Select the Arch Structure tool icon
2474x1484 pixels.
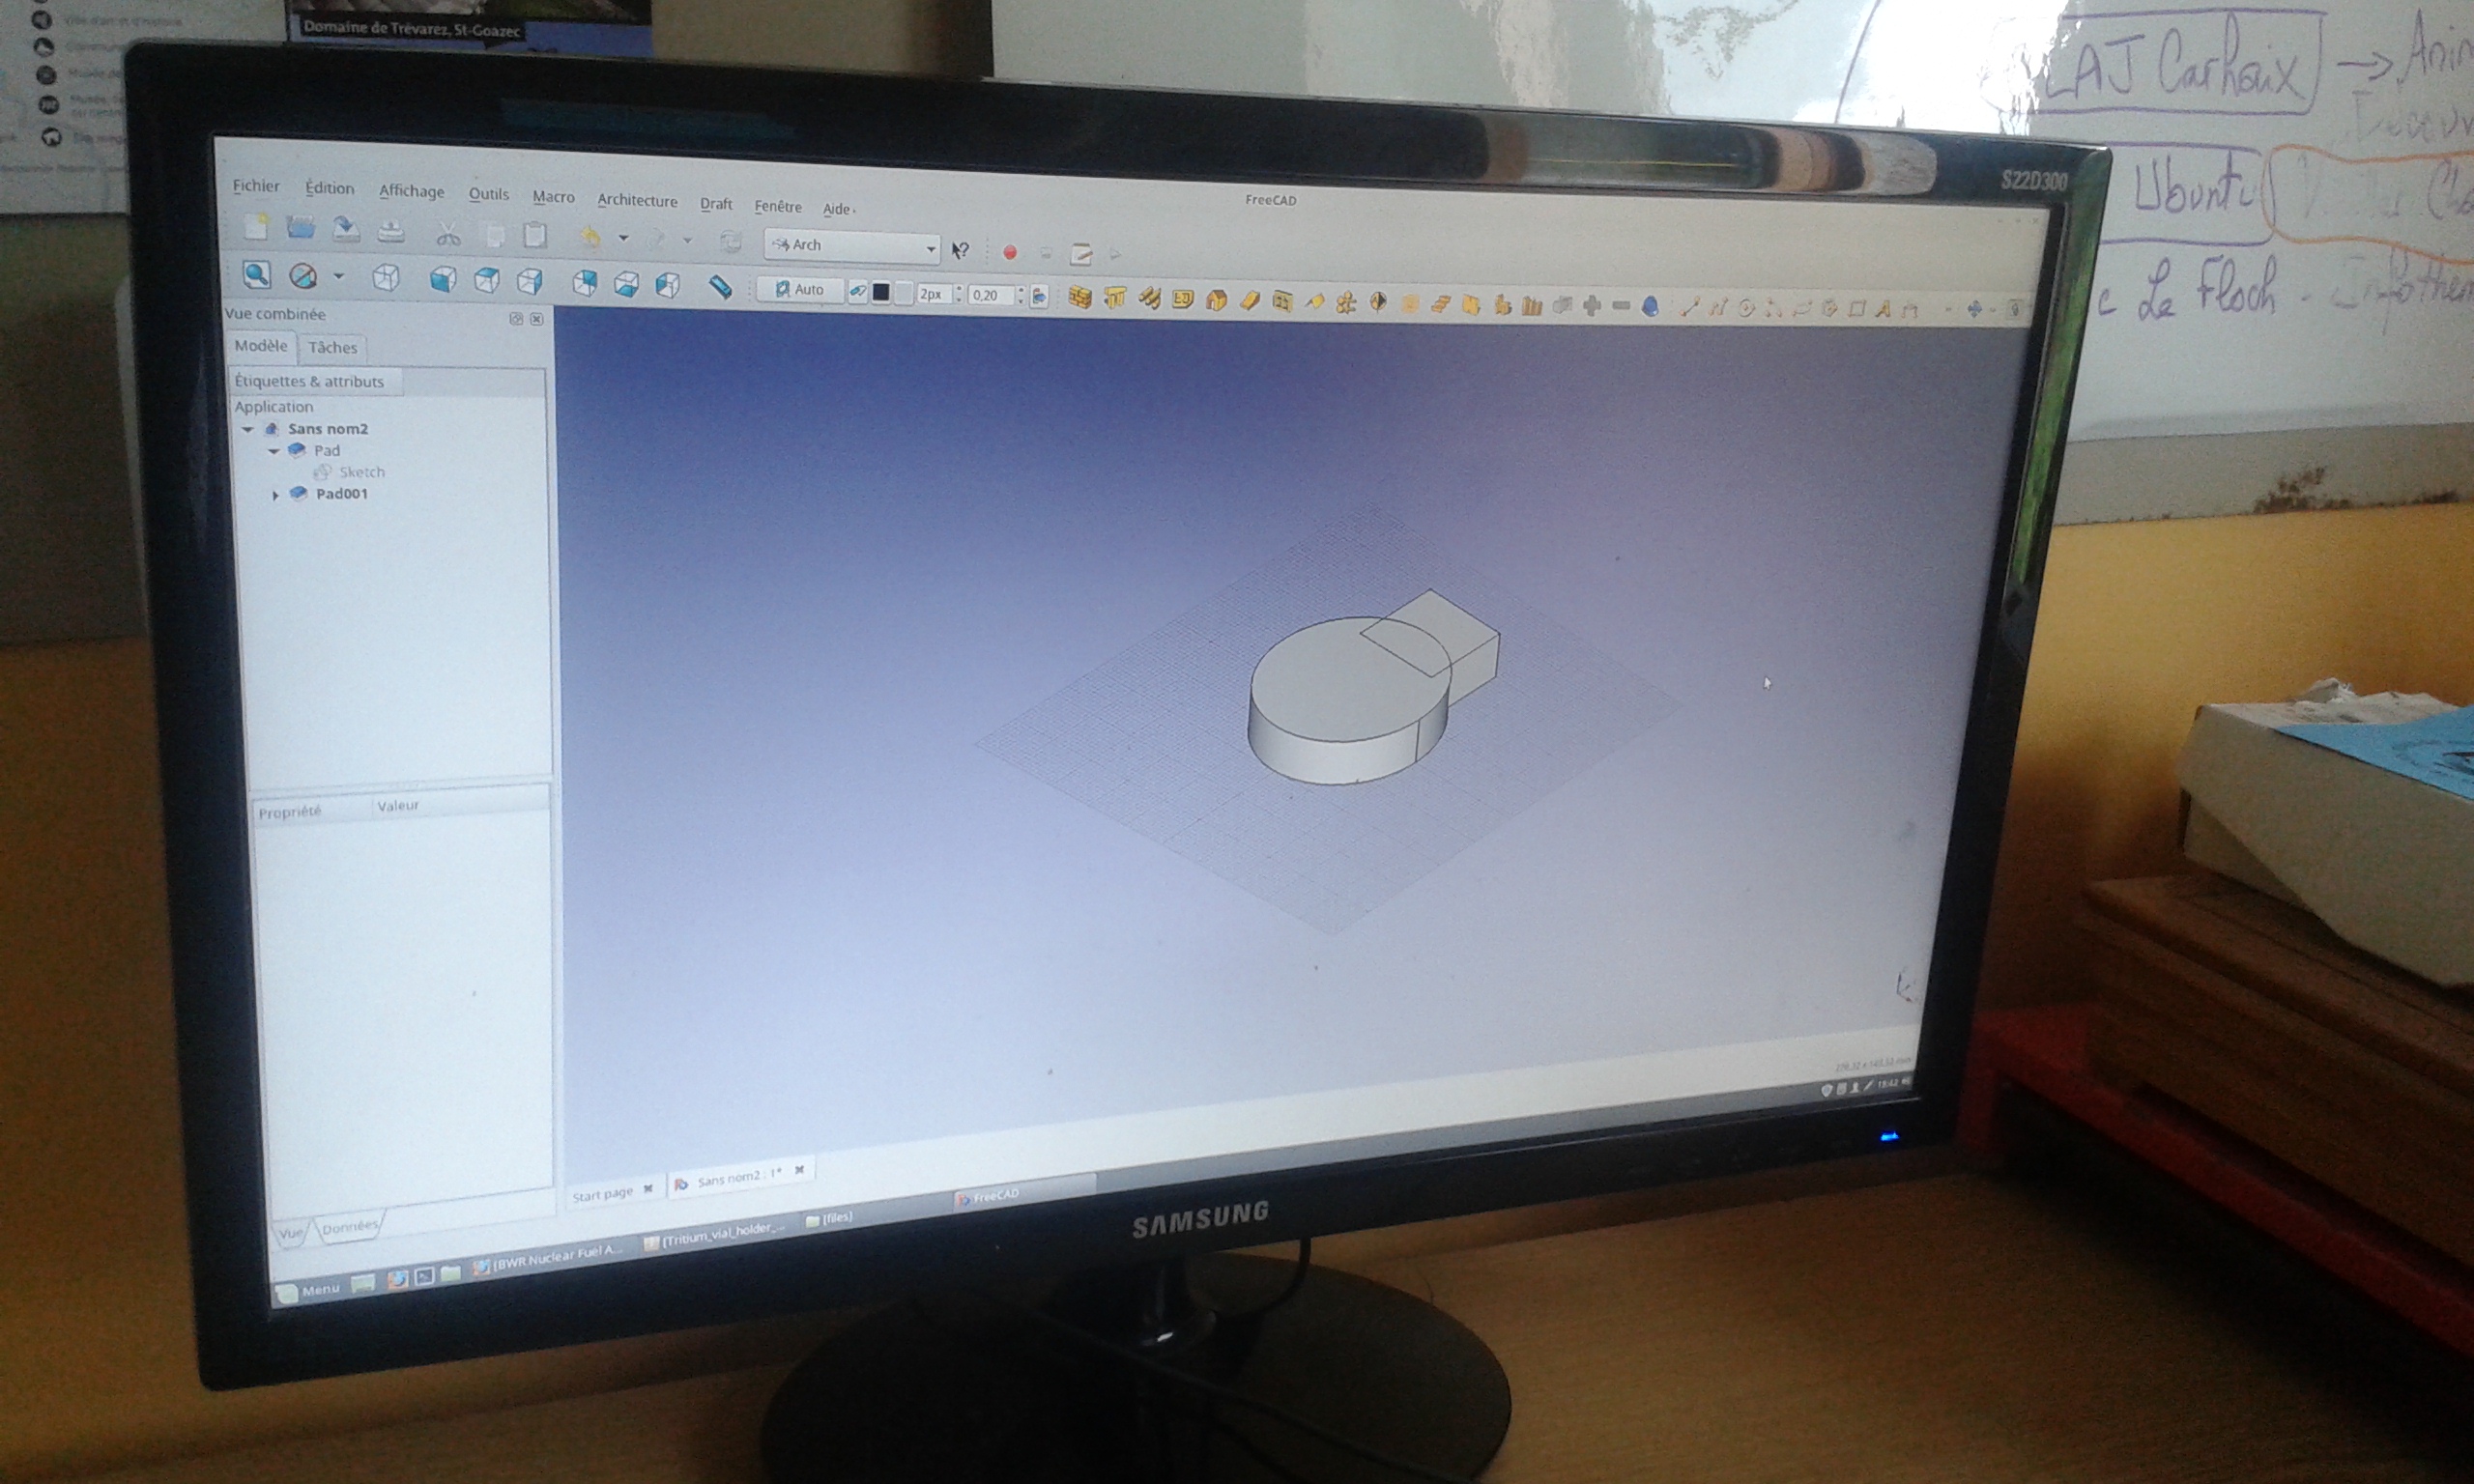(1115, 298)
